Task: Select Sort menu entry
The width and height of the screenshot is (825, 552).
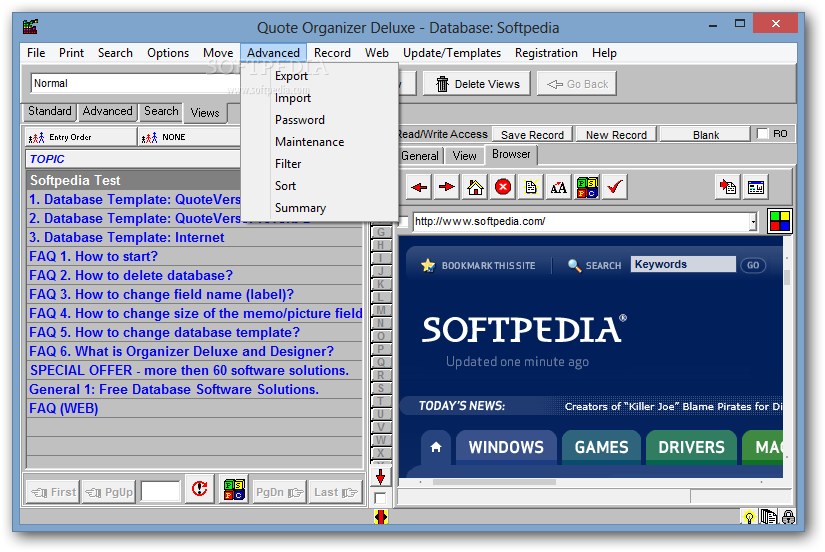Action: coord(285,186)
